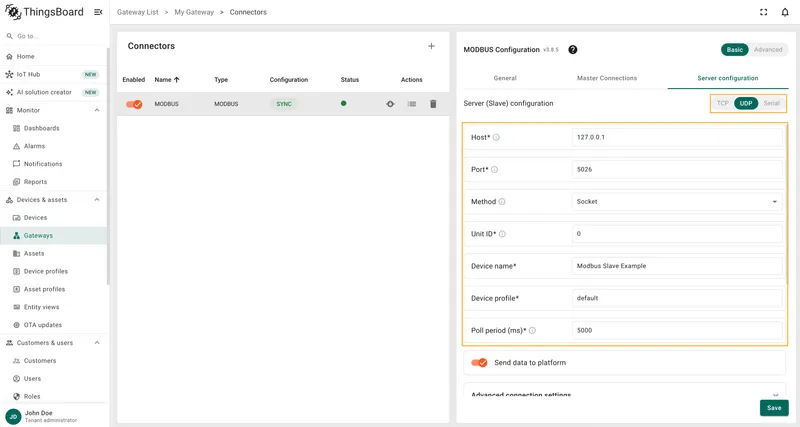
Task: Select Serial server type
Action: click(x=771, y=103)
